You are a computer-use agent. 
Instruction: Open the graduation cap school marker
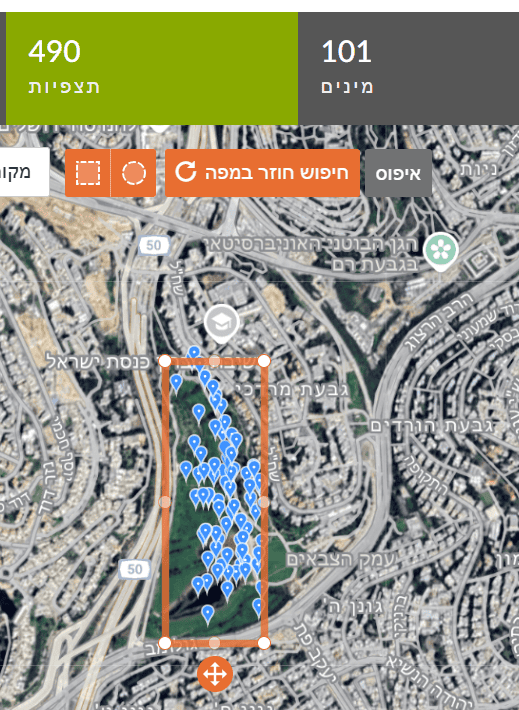[x=221, y=323]
